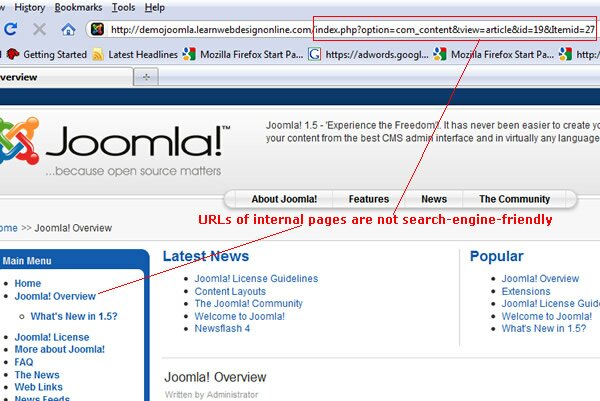Open The Joomla! Community news link
The image size is (600, 401).
(248, 303)
